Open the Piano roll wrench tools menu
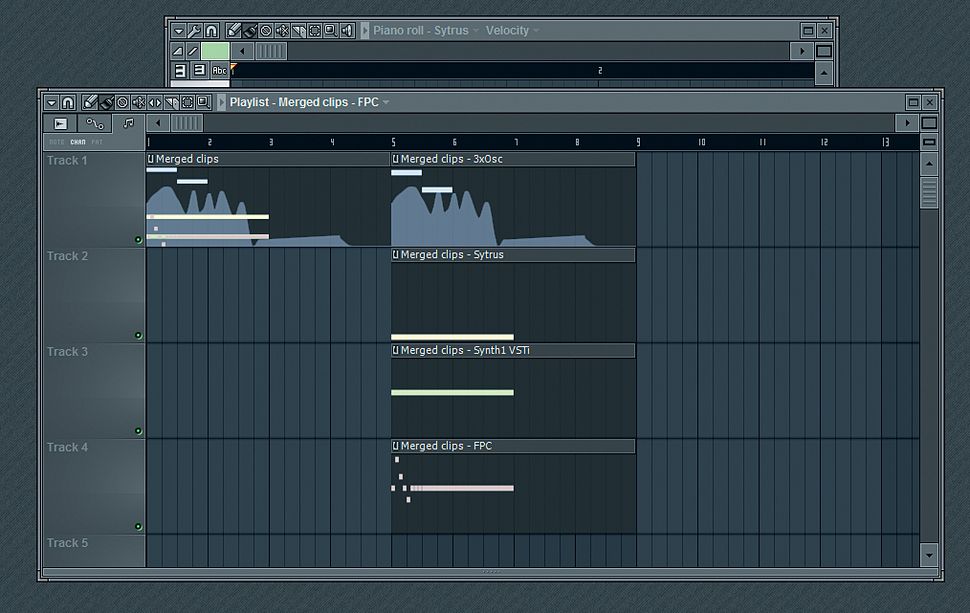Image resolution: width=970 pixels, height=613 pixels. (x=194, y=30)
